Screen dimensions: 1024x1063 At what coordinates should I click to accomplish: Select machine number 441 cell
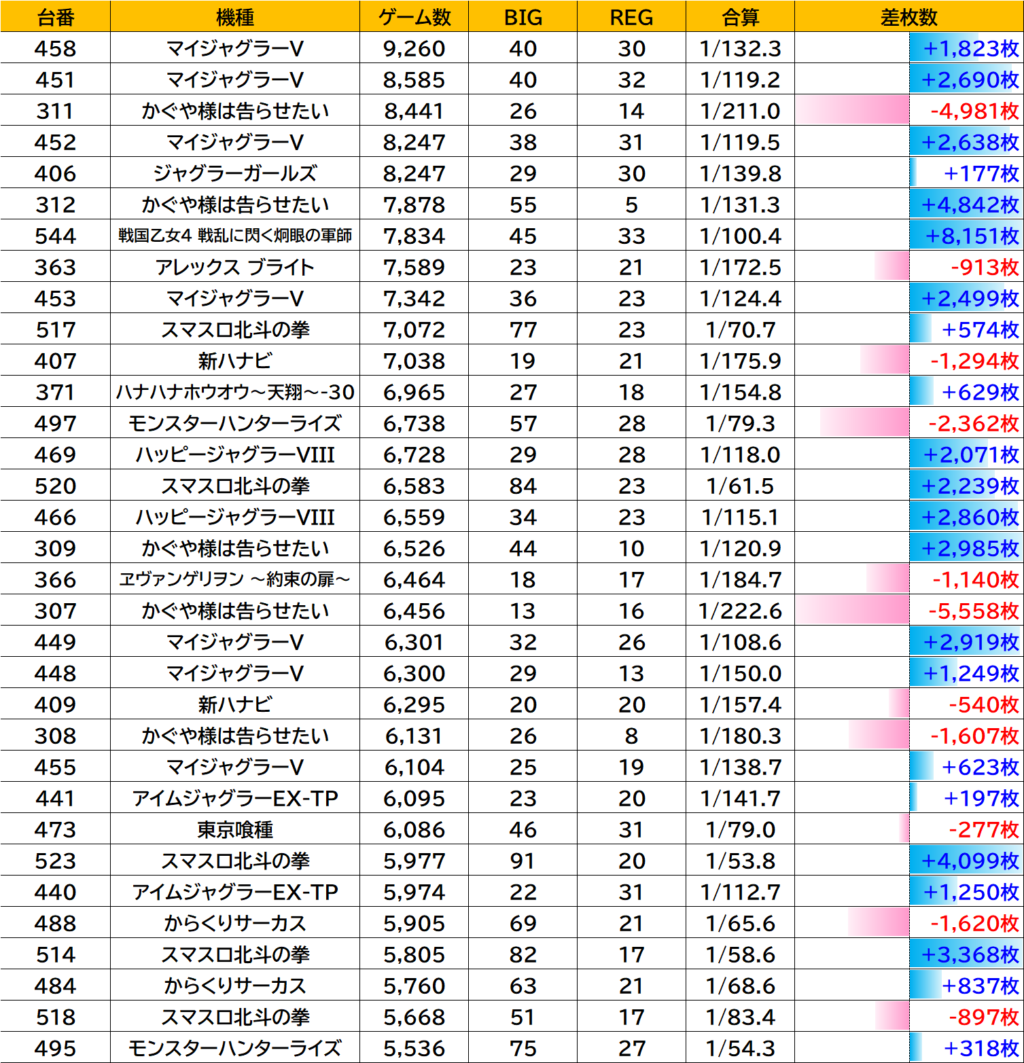pos(55,797)
